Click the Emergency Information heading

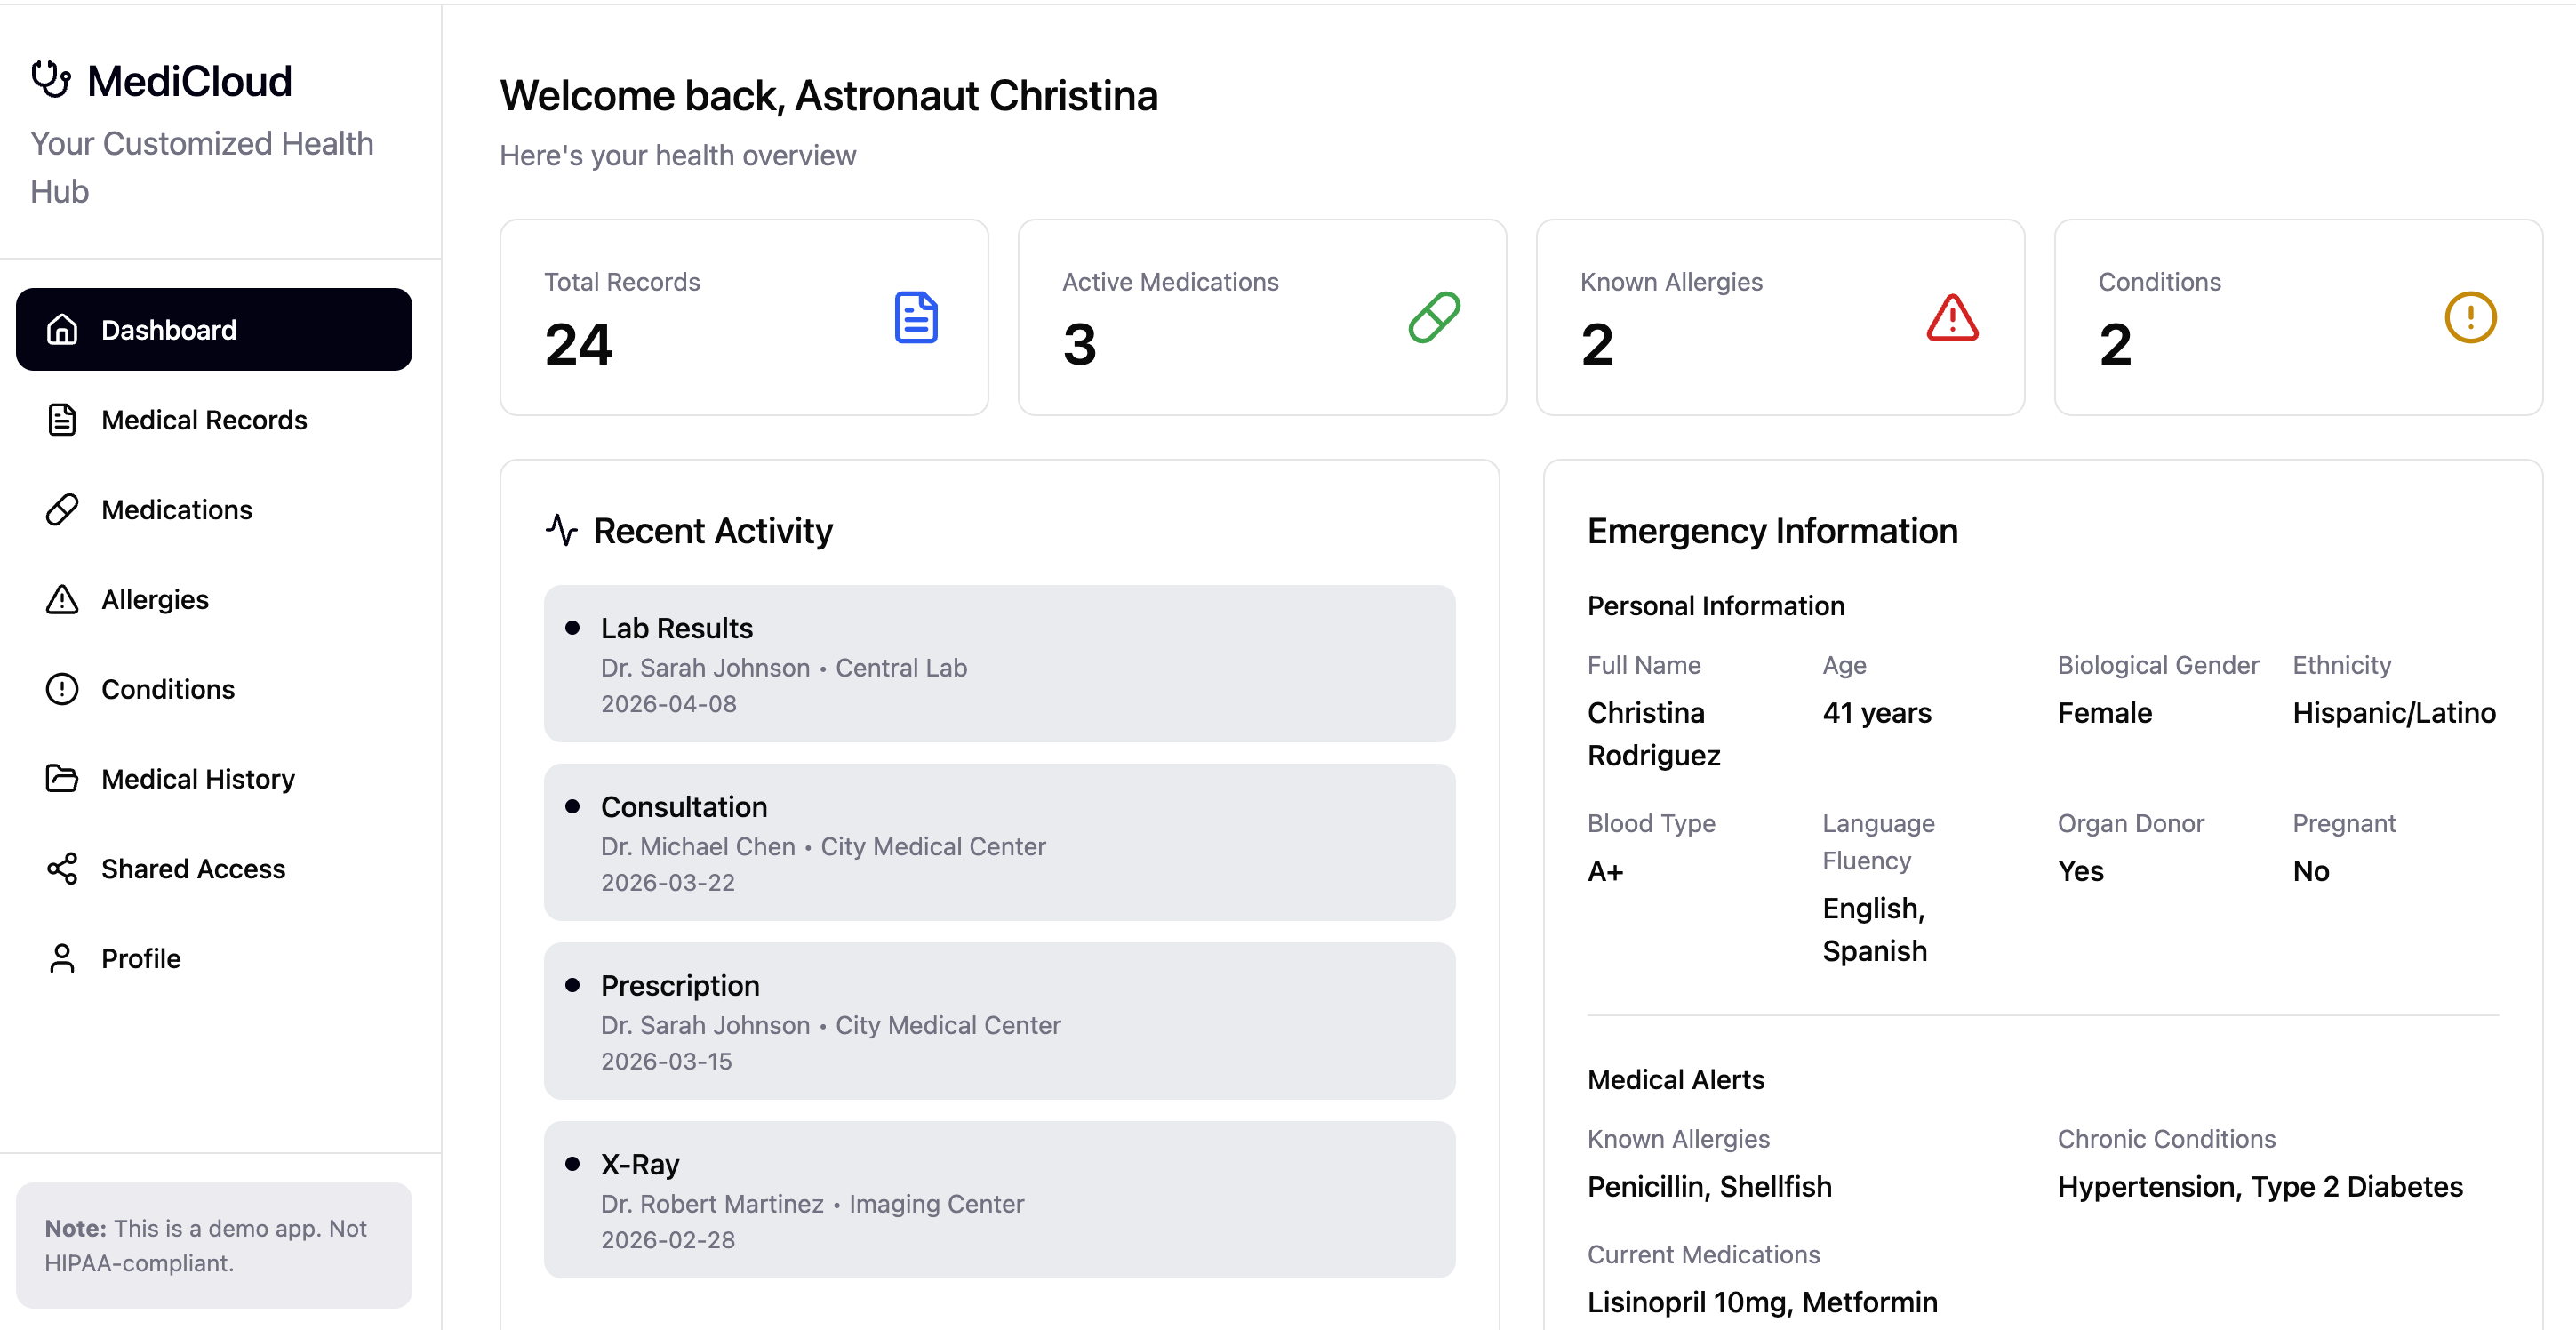1771,531
